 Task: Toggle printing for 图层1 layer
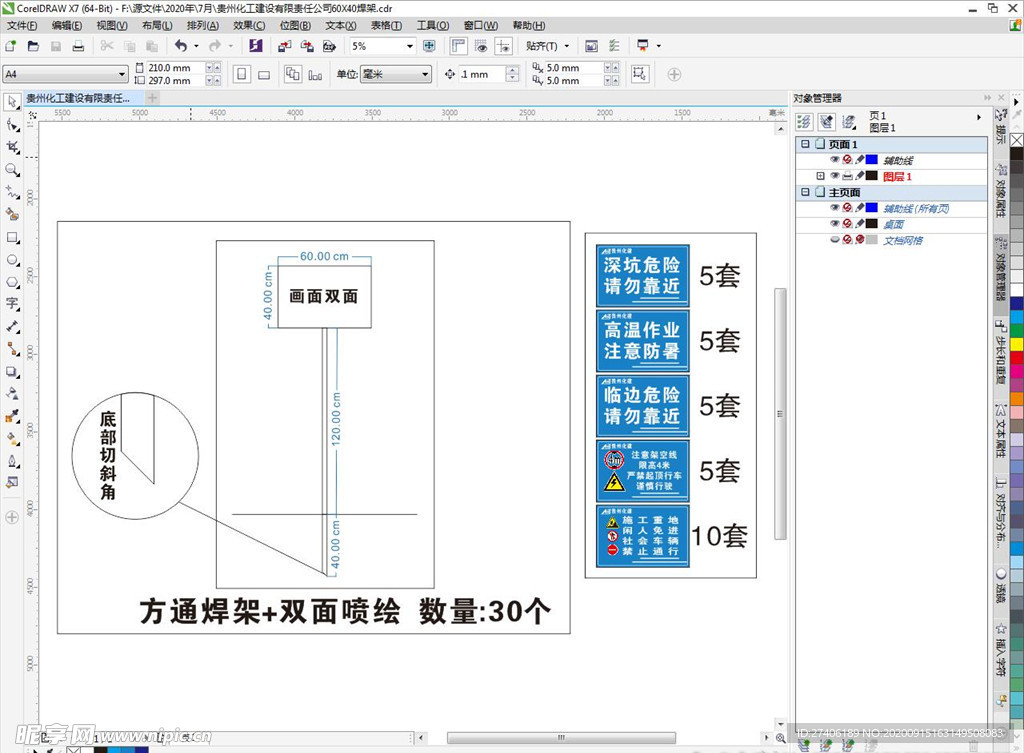[848, 175]
